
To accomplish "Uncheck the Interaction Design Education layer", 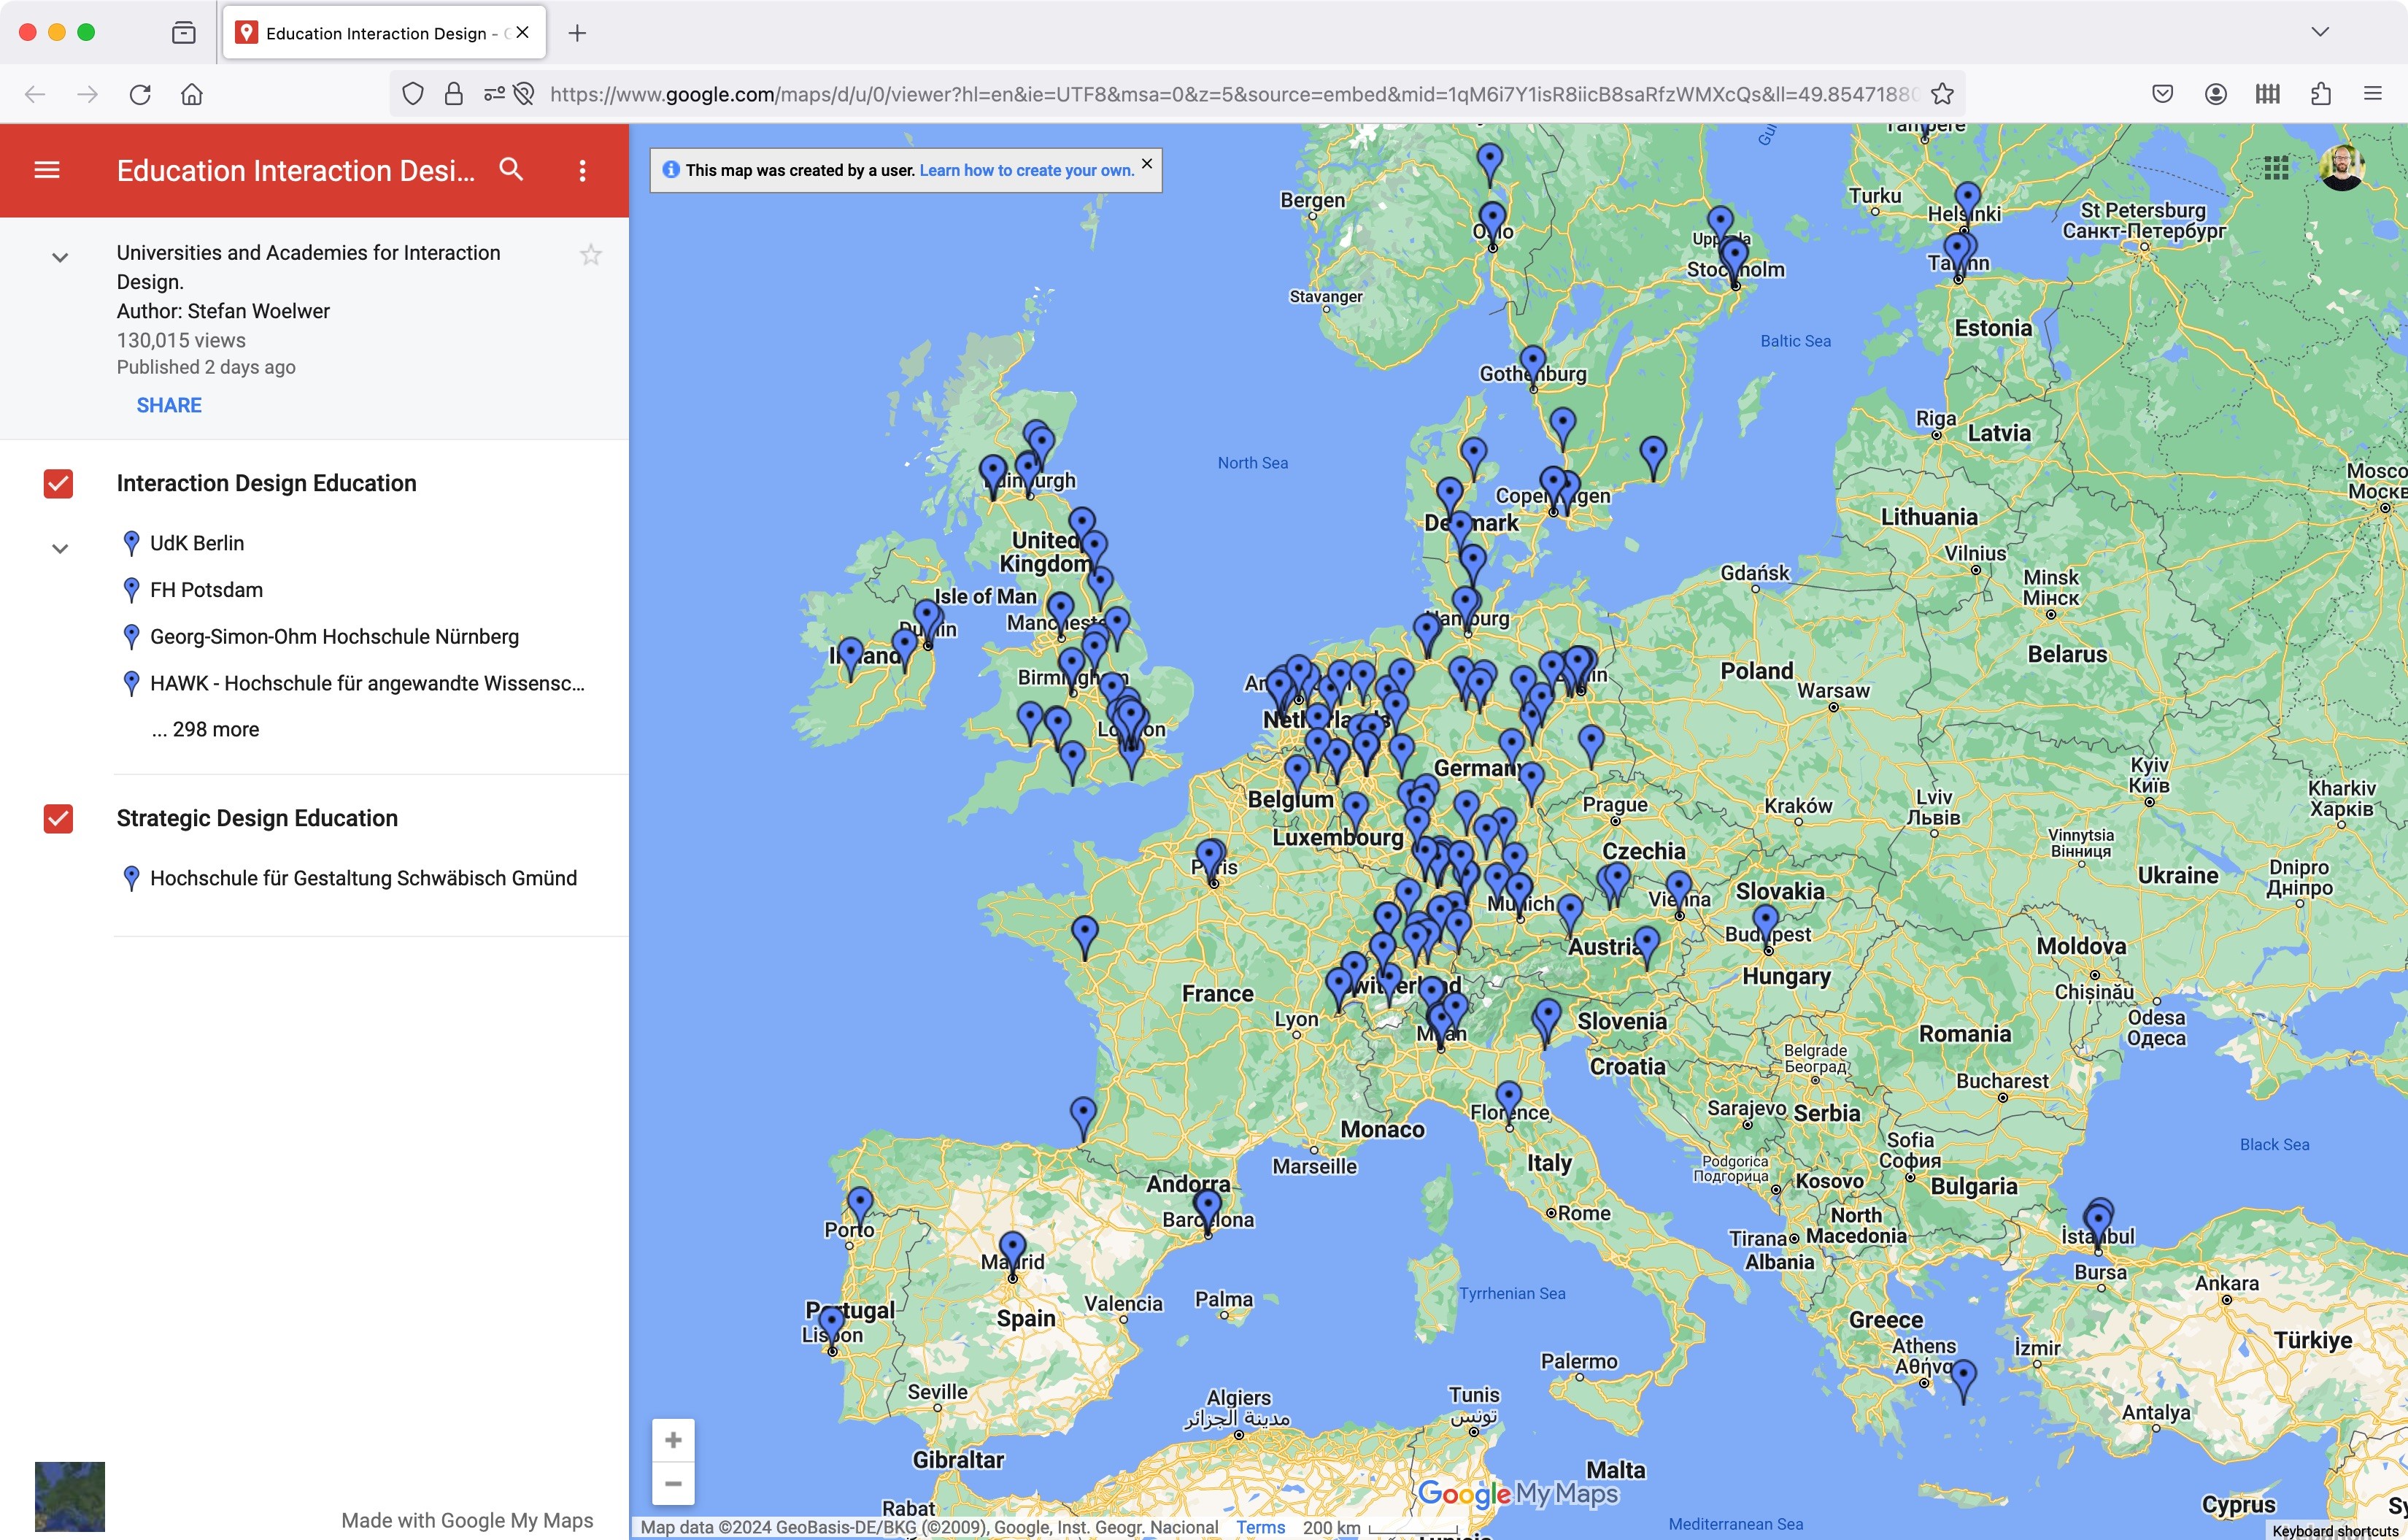I will click(58, 484).
